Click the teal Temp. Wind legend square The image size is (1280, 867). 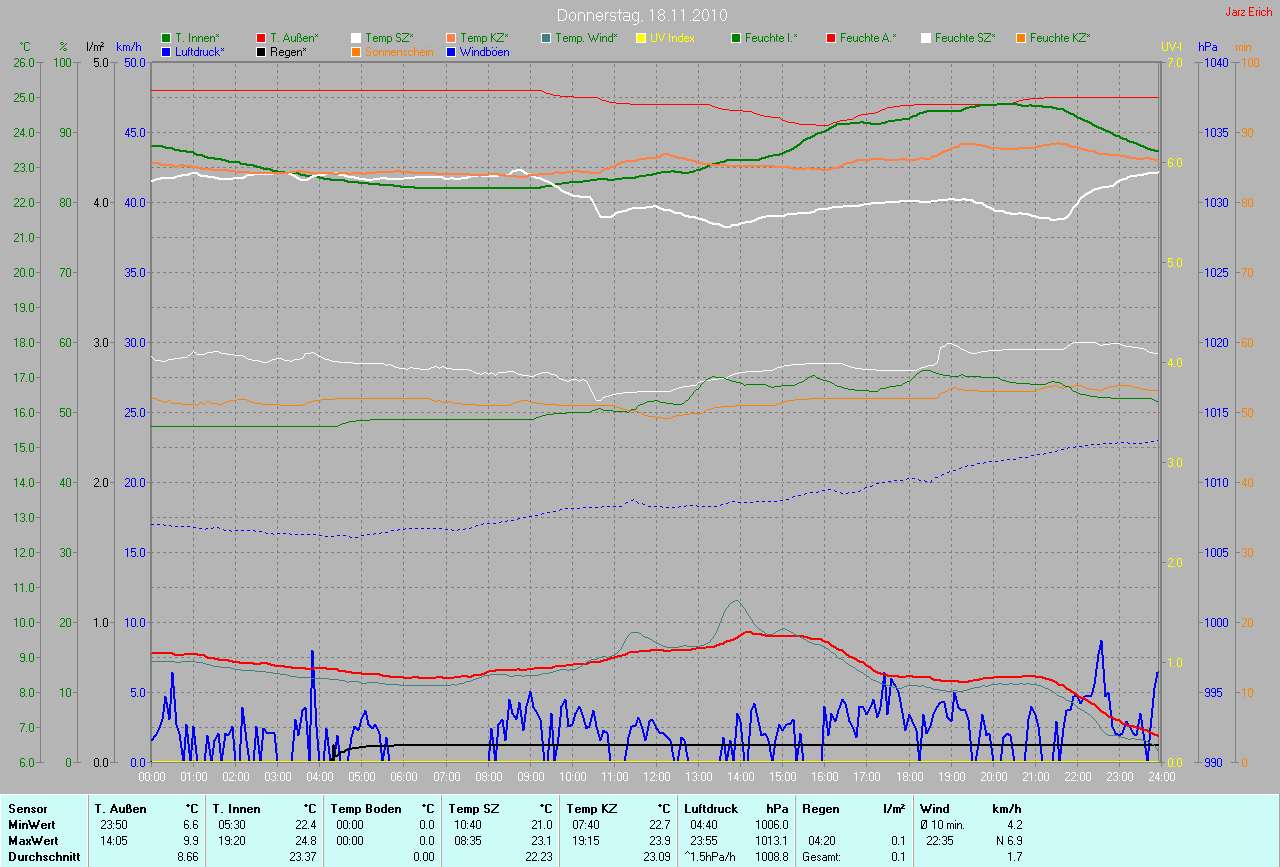coord(546,38)
